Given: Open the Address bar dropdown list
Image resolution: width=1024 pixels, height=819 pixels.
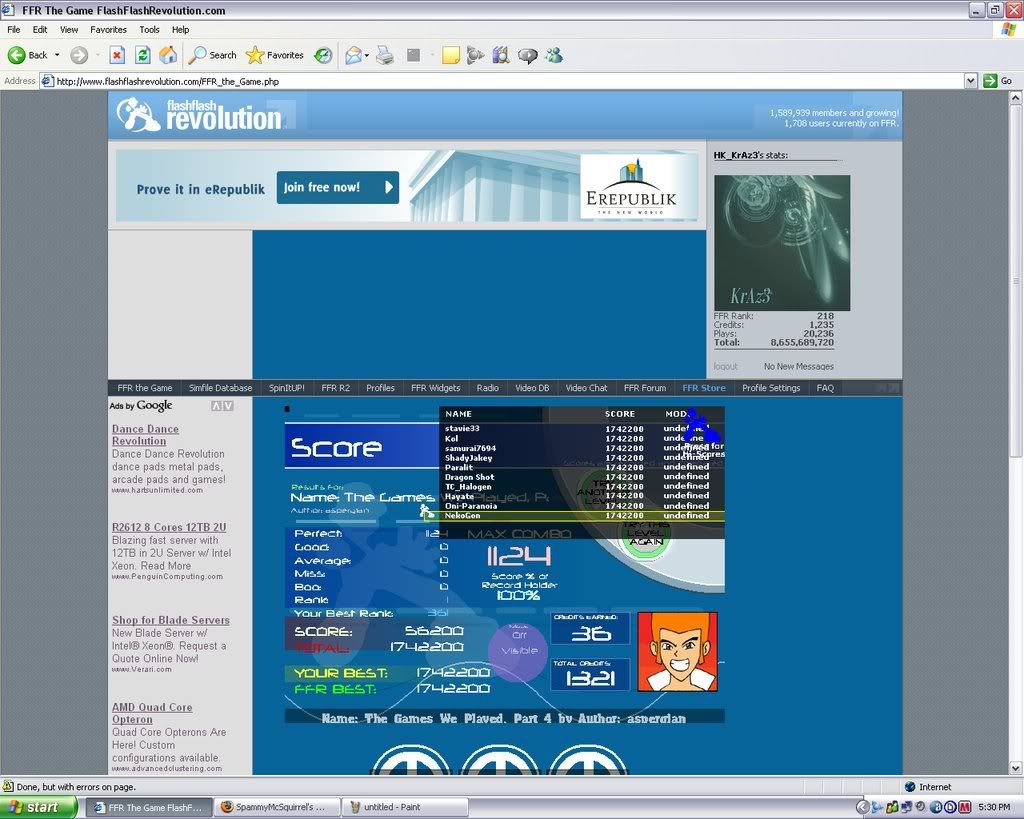Looking at the screenshot, I should 970,81.
